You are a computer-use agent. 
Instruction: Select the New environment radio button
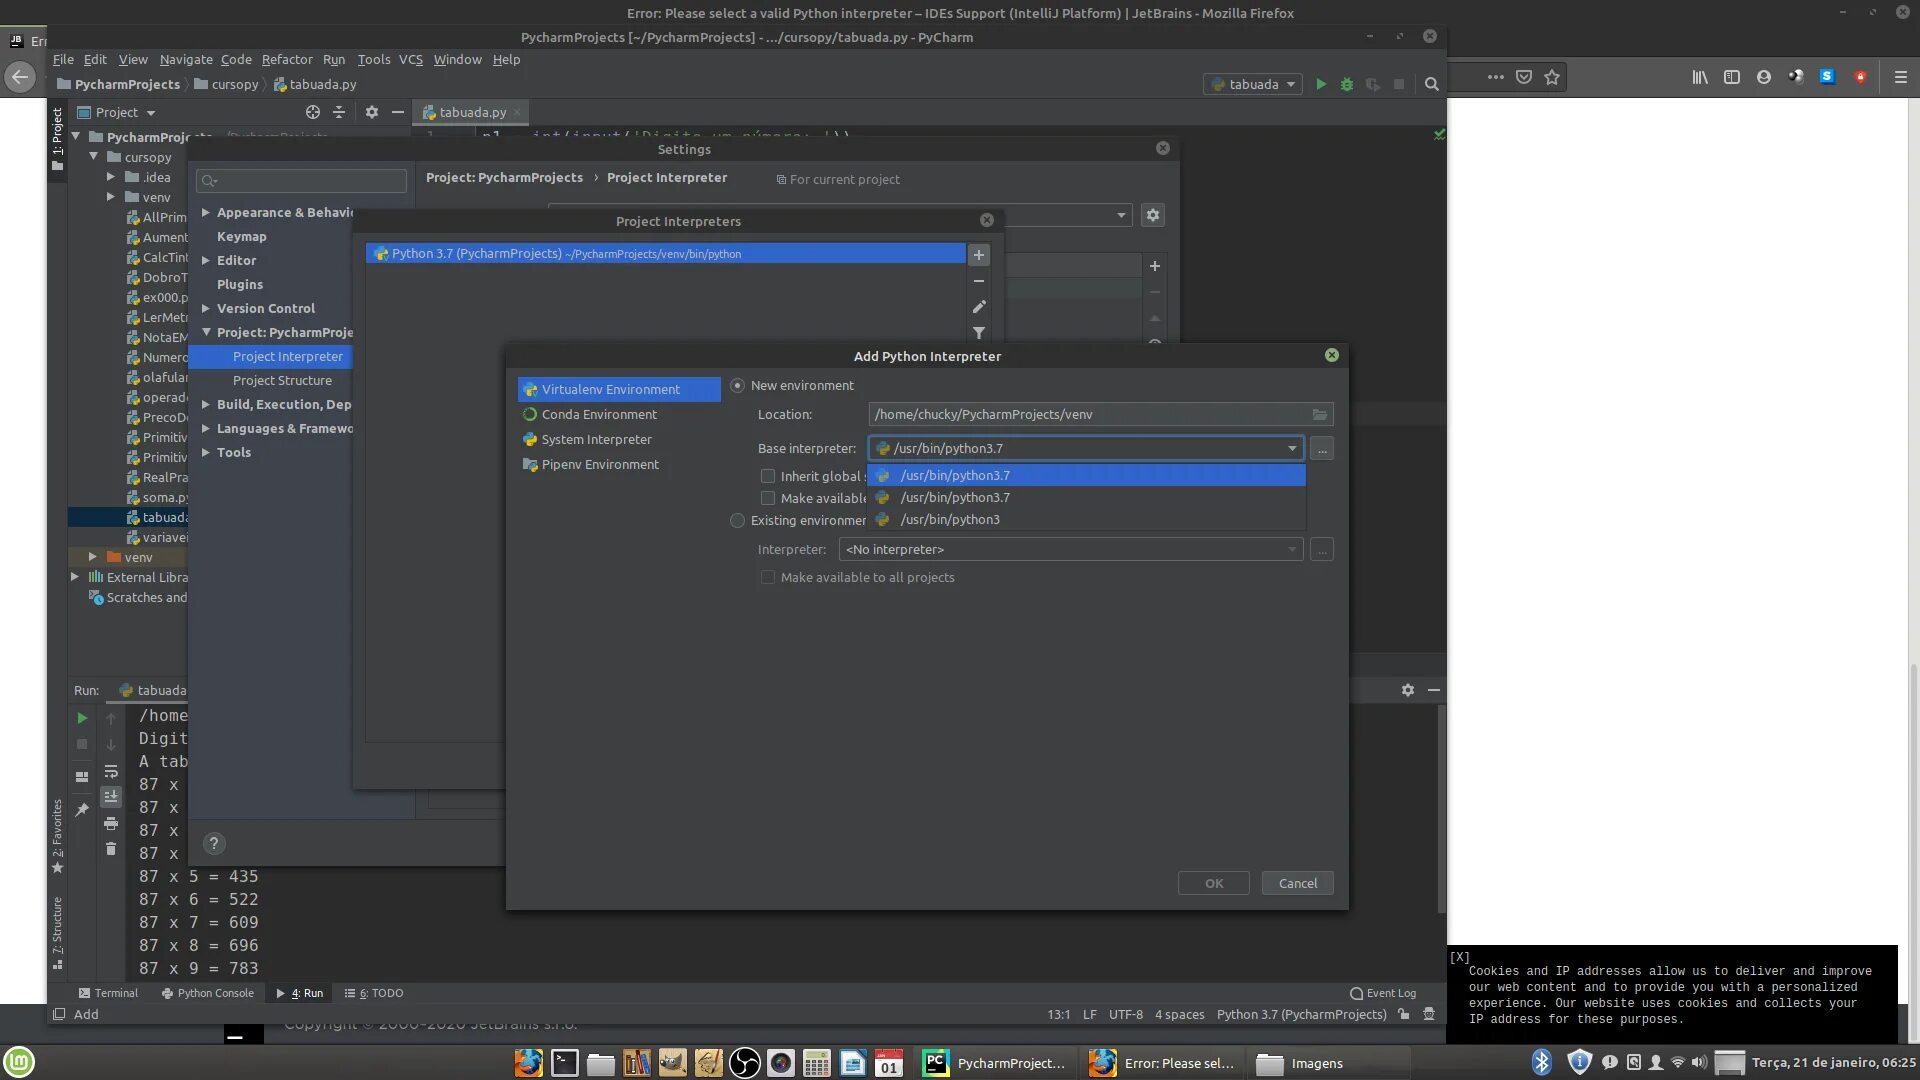tap(738, 386)
